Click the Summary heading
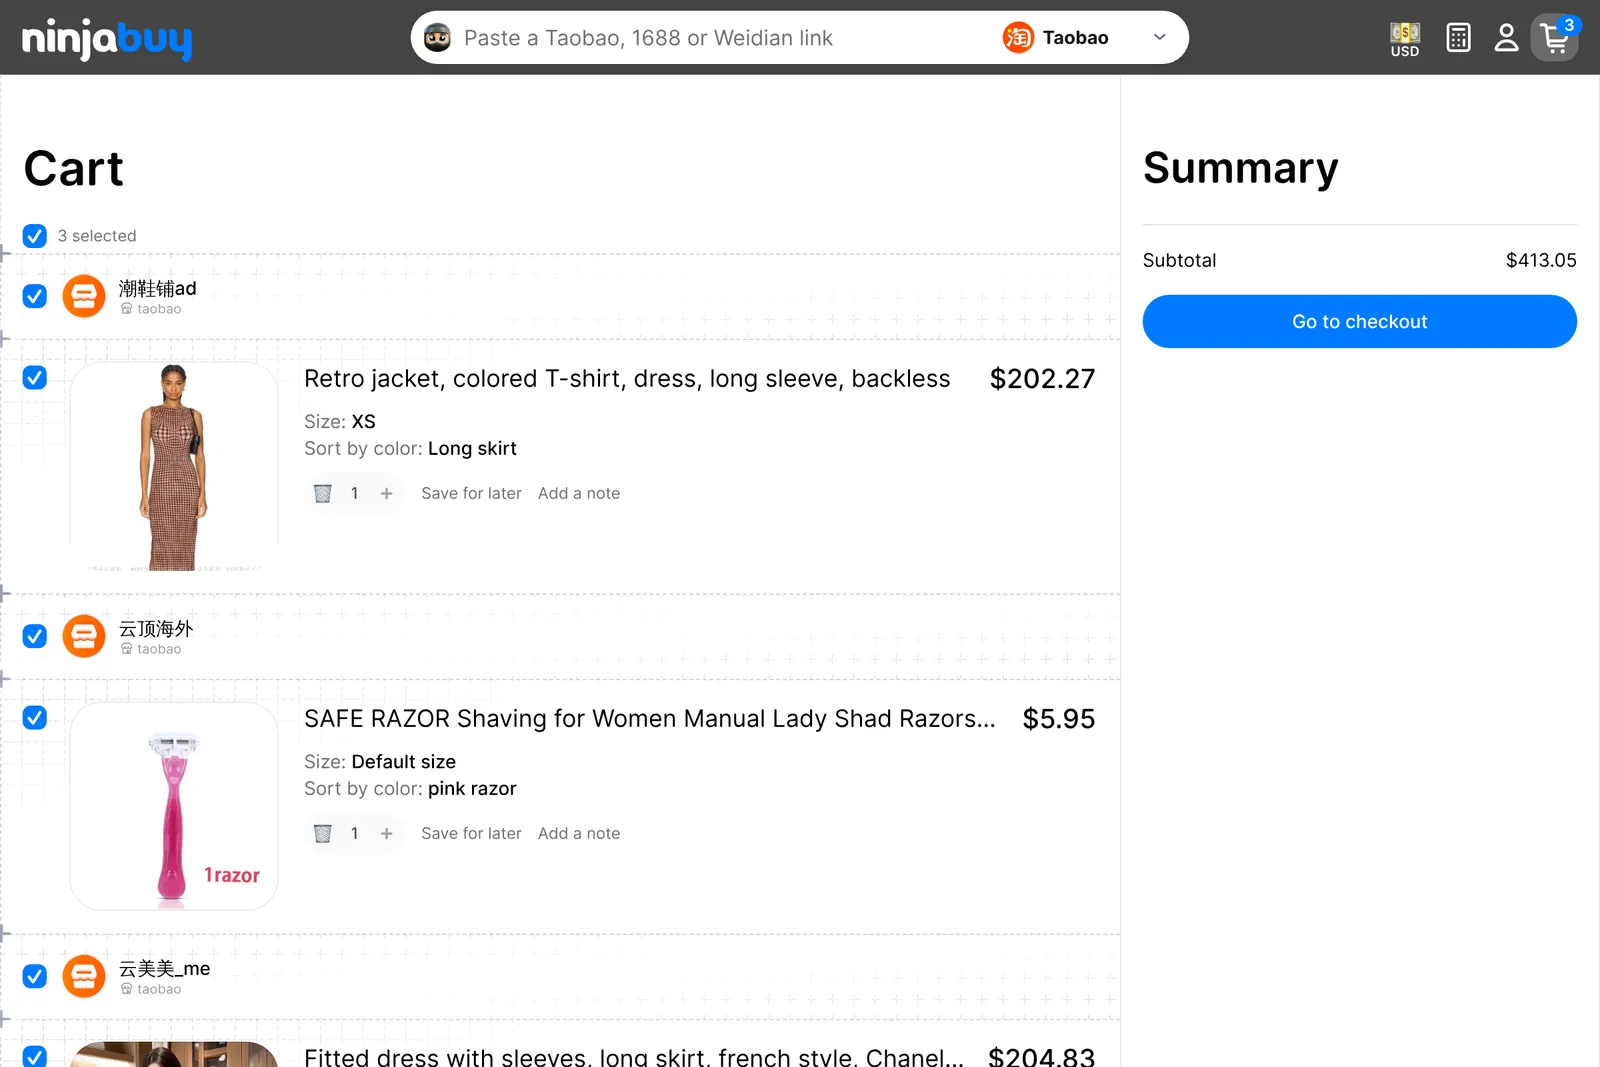Image resolution: width=1600 pixels, height=1067 pixels. [1241, 168]
